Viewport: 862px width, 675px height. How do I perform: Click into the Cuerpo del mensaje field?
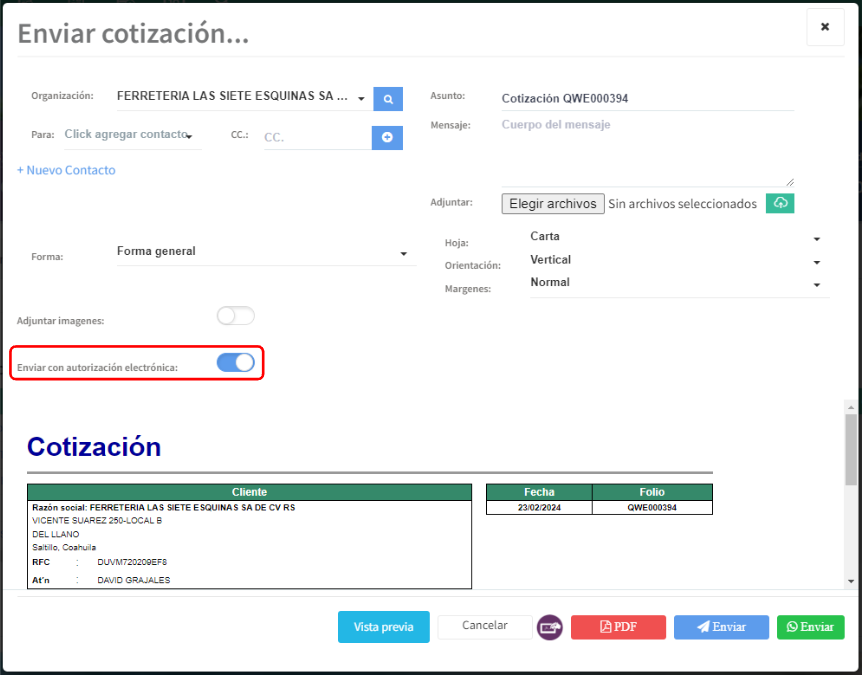pyautogui.click(x=646, y=150)
